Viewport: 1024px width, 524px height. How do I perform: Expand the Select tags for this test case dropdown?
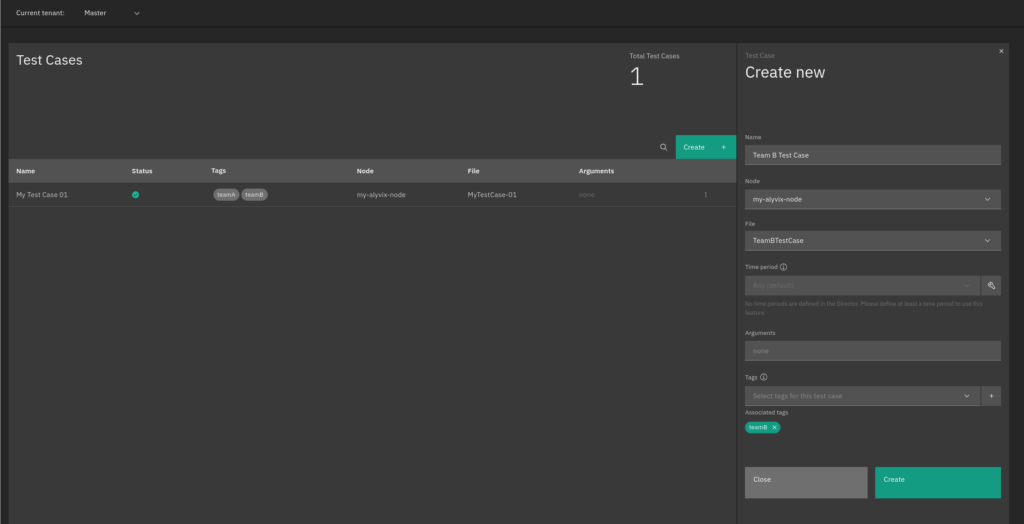click(861, 396)
